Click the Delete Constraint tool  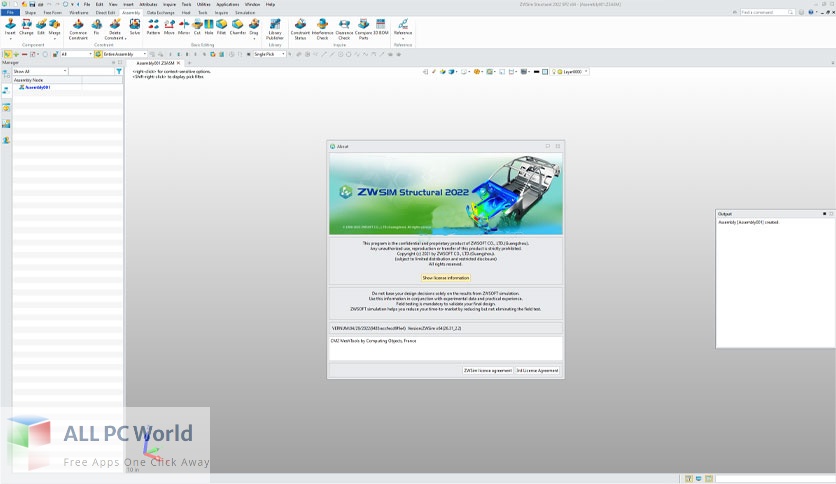tap(115, 29)
